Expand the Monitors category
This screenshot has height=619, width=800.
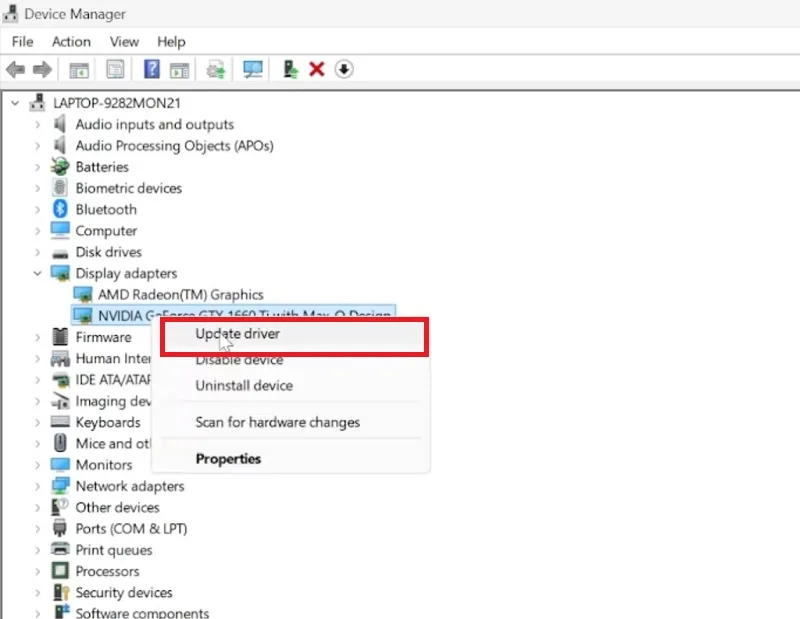pyautogui.click(x=38, y=465)
